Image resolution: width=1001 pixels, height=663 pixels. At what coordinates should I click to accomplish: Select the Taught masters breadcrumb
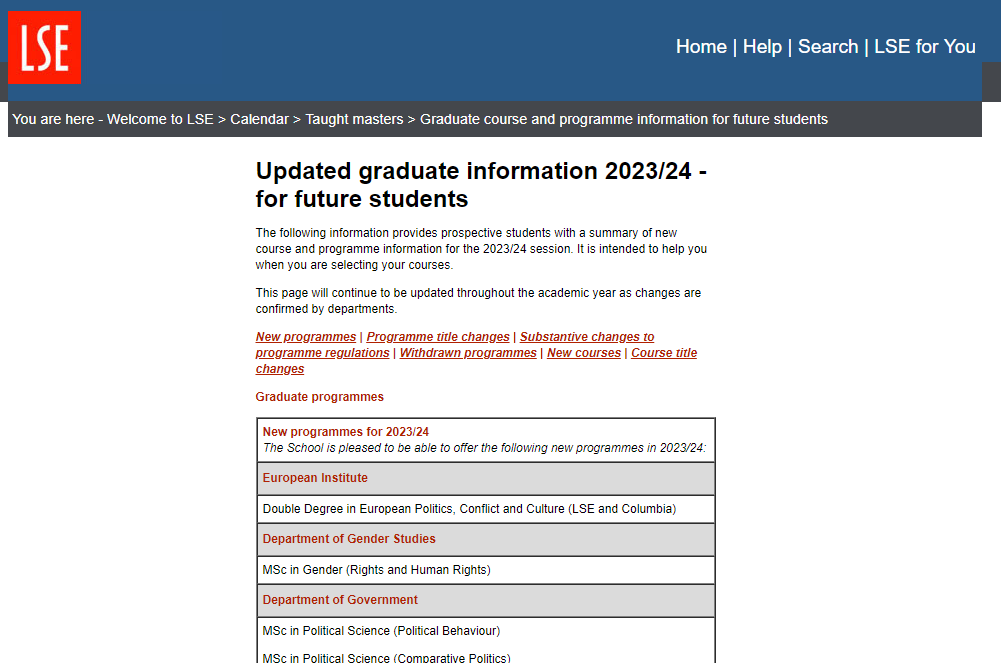pos(354,119)
